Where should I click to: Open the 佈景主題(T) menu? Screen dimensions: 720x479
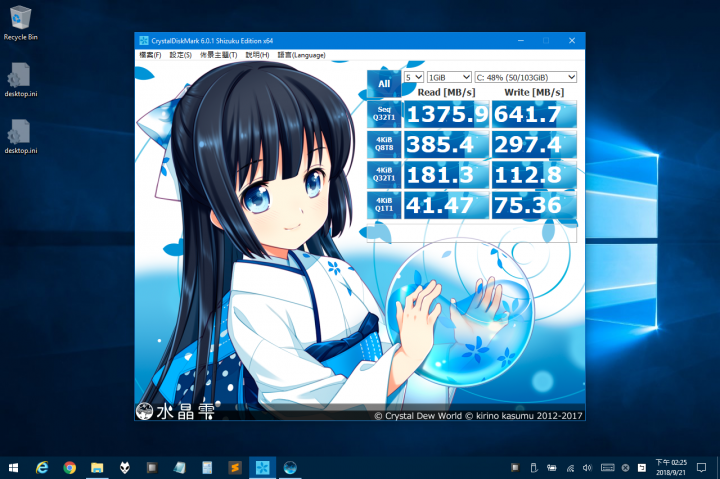pos(219,55)
